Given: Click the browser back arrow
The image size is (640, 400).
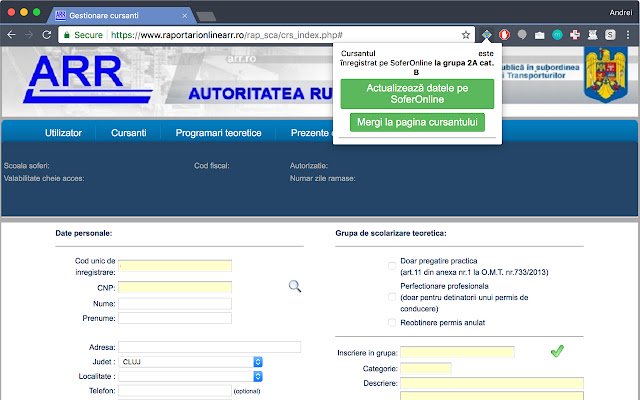Looking at the screenshot, I should click(11, 35).
